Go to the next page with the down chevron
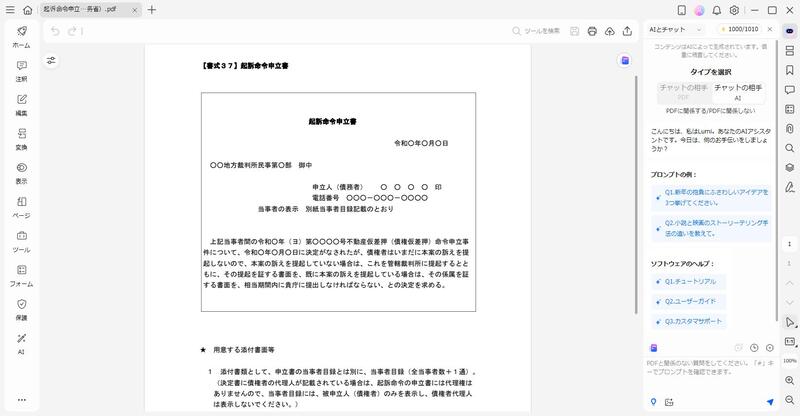Viewport: 800px width, 416px height. [x=790, y=302]
